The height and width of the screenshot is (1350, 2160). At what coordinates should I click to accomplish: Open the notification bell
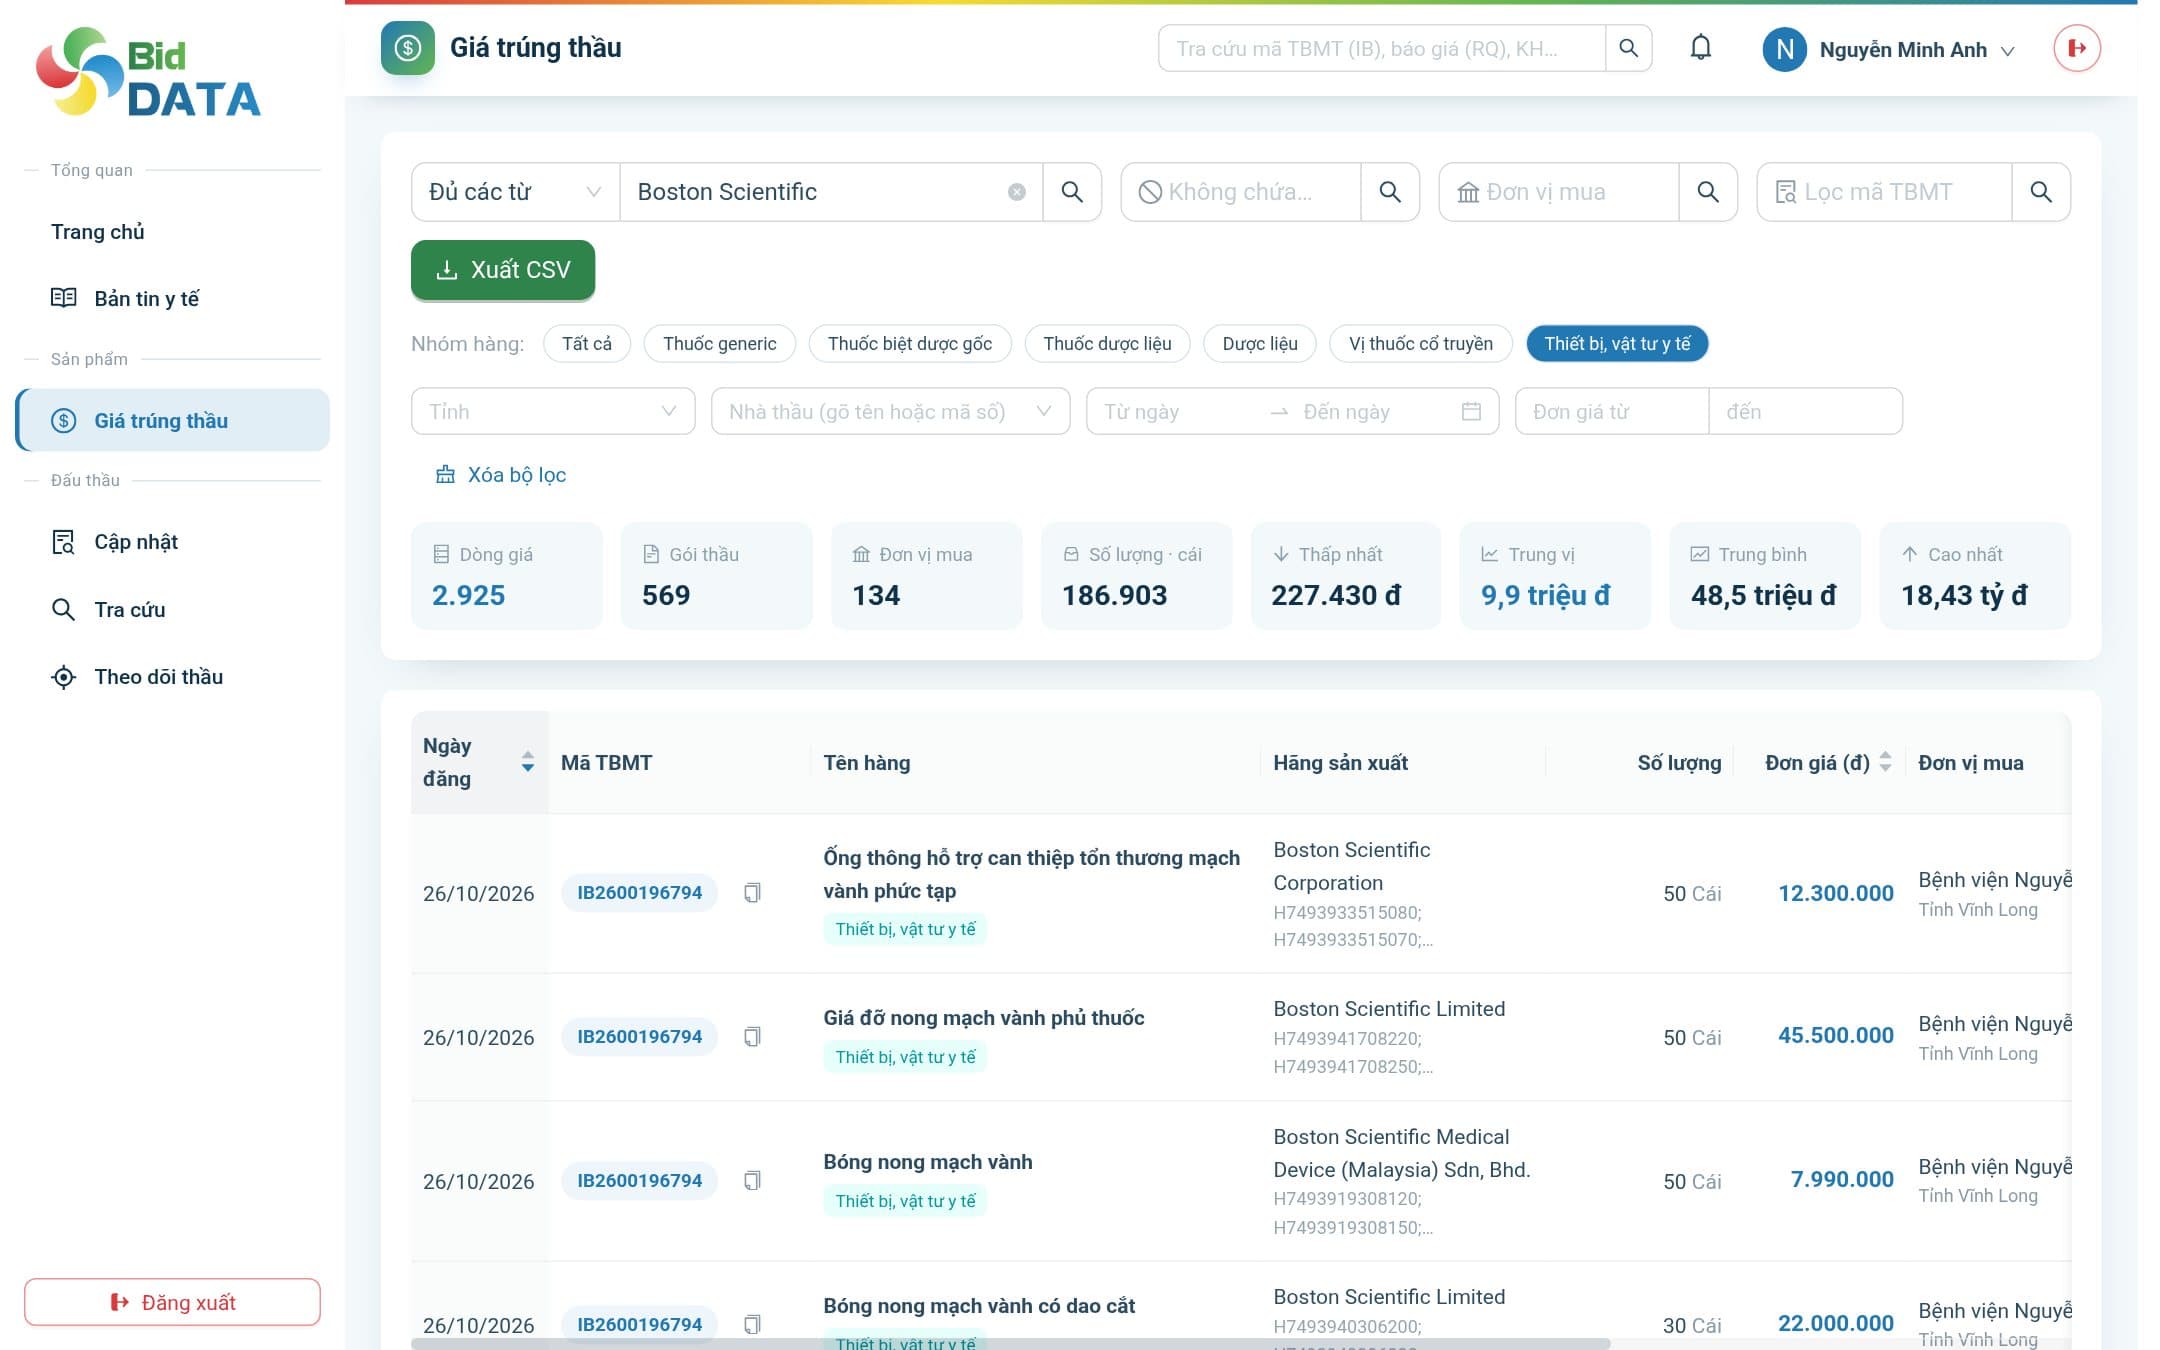(x=1700, y=48)
